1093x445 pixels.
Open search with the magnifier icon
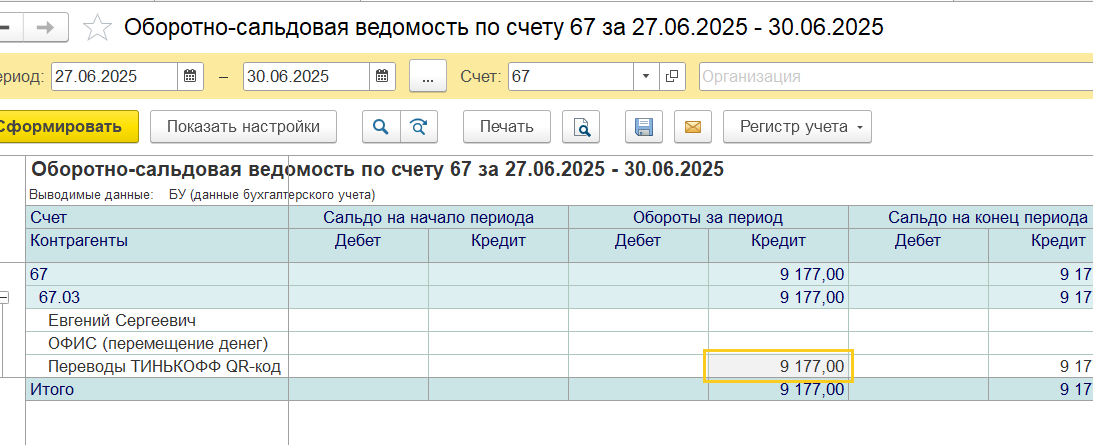[x=381, y=127]
